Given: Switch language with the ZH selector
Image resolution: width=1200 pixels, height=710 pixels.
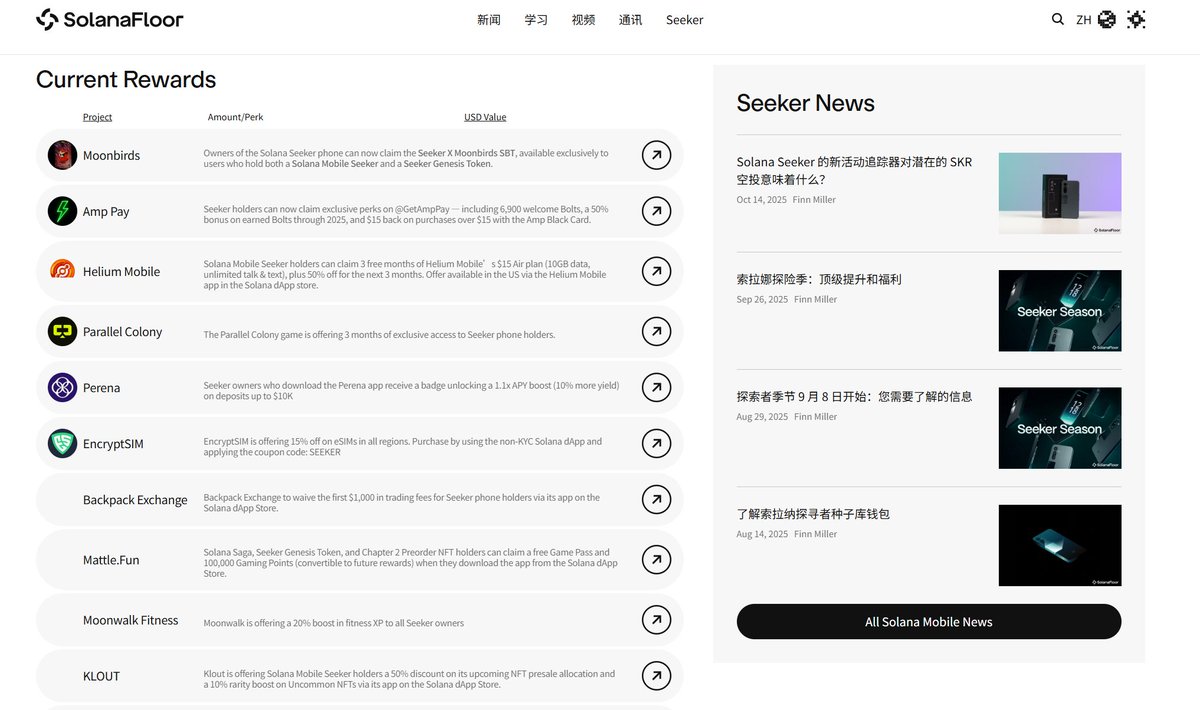Looking at the screenshot, I should (x=1084, y=19).
